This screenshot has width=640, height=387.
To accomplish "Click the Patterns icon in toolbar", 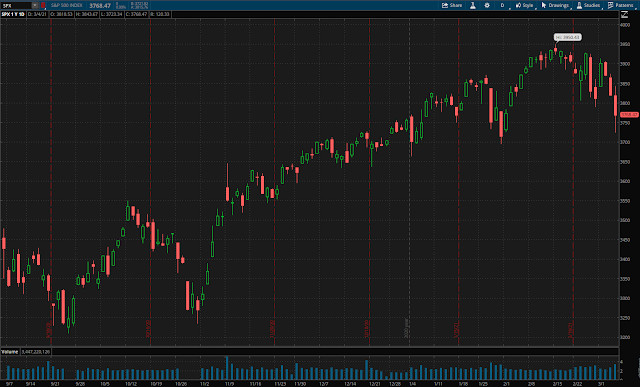I will [611, 5].
